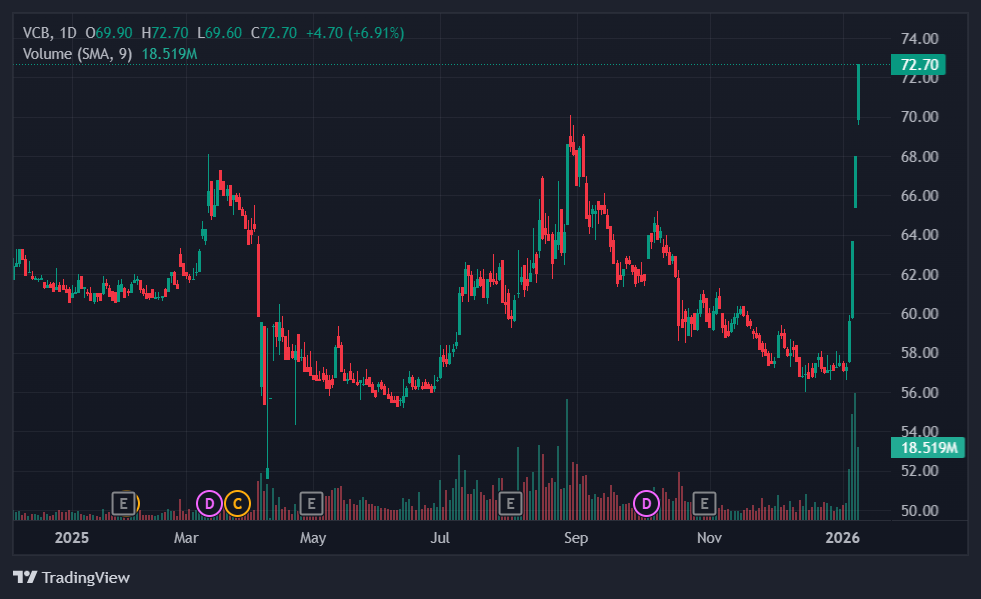This screenshot has height=599, width=981.
Task: Select the earnings E marker after July
Action: tap(510, 502)
